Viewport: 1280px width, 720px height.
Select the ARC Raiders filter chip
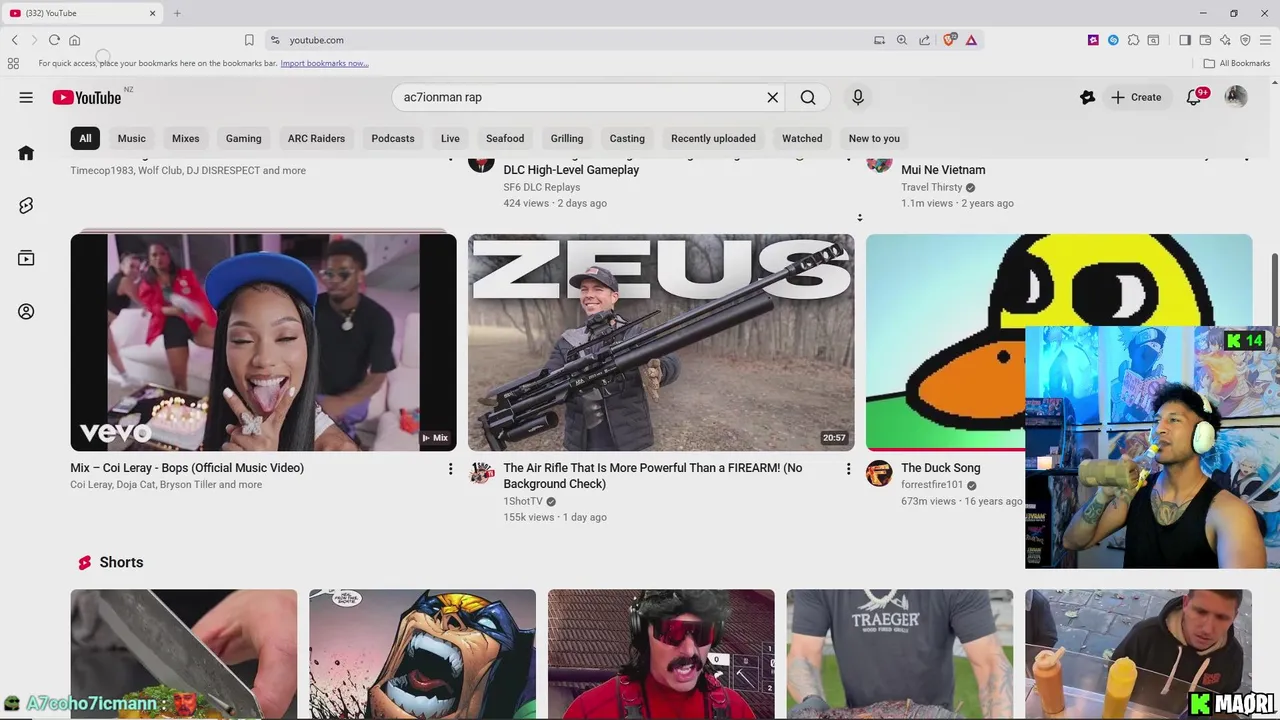316,138
